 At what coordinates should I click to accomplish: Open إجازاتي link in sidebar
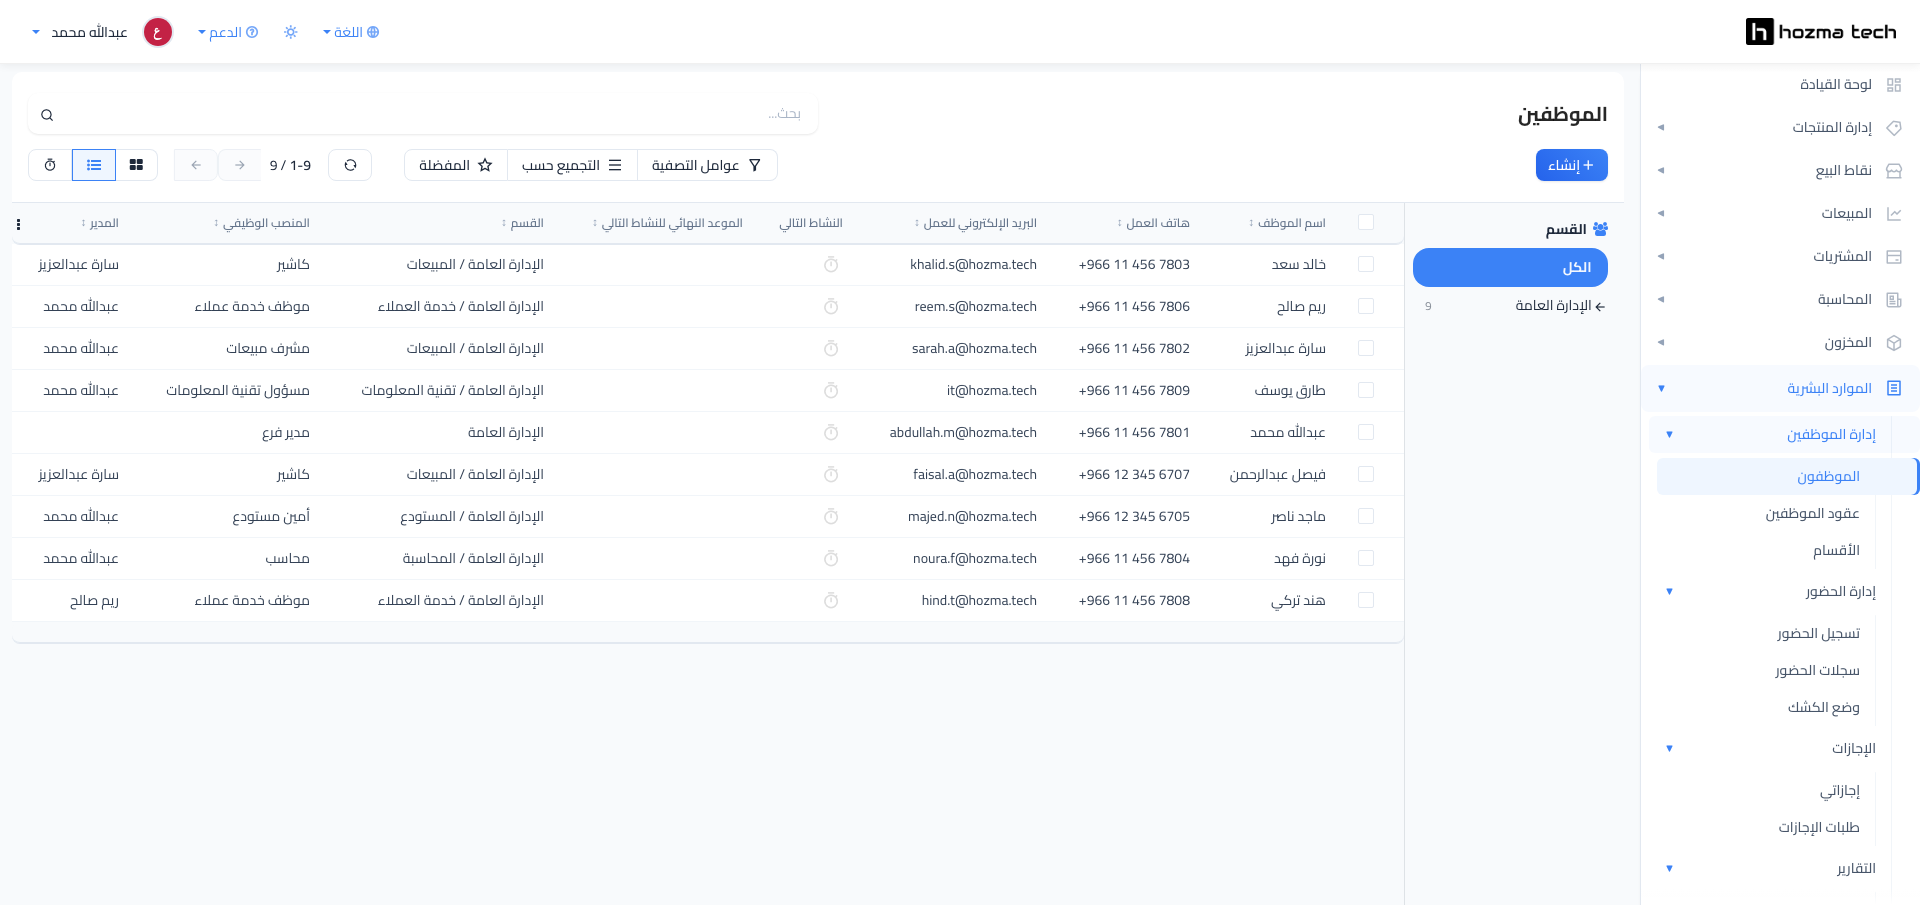coord(1839,791)
